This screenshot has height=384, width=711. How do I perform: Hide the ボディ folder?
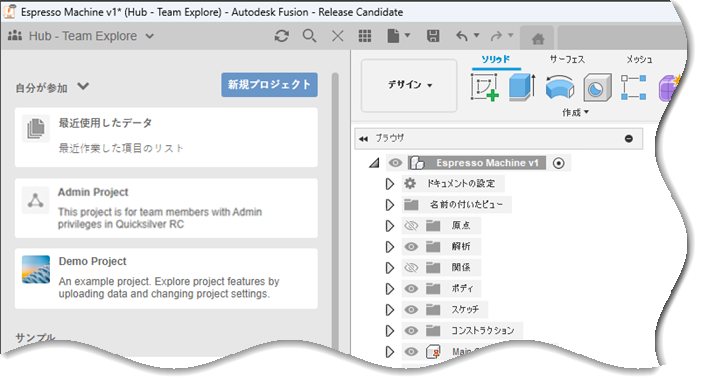click(411, 288)
